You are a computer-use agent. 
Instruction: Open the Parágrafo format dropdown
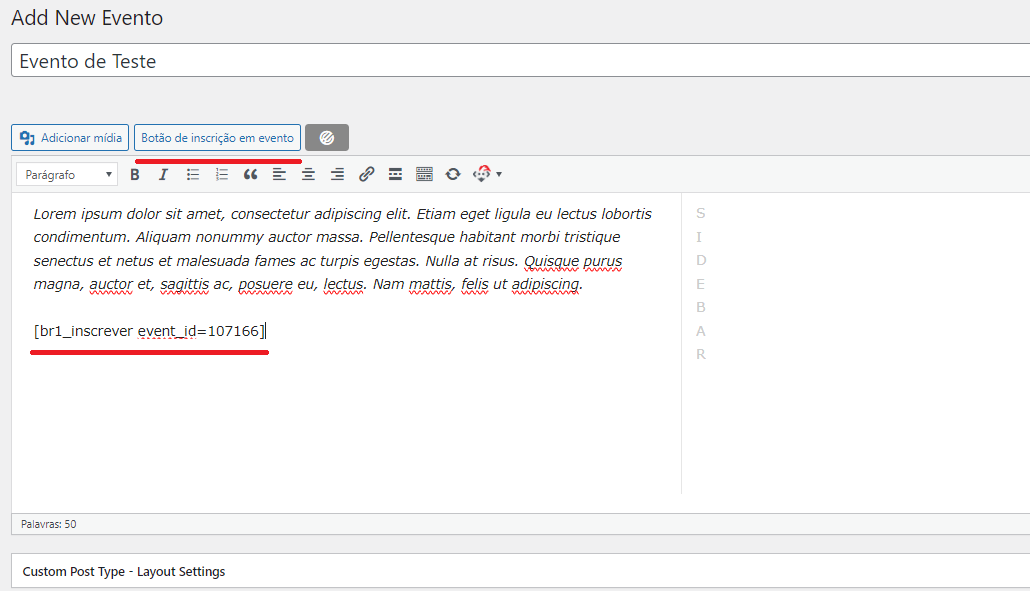point(68,174)
